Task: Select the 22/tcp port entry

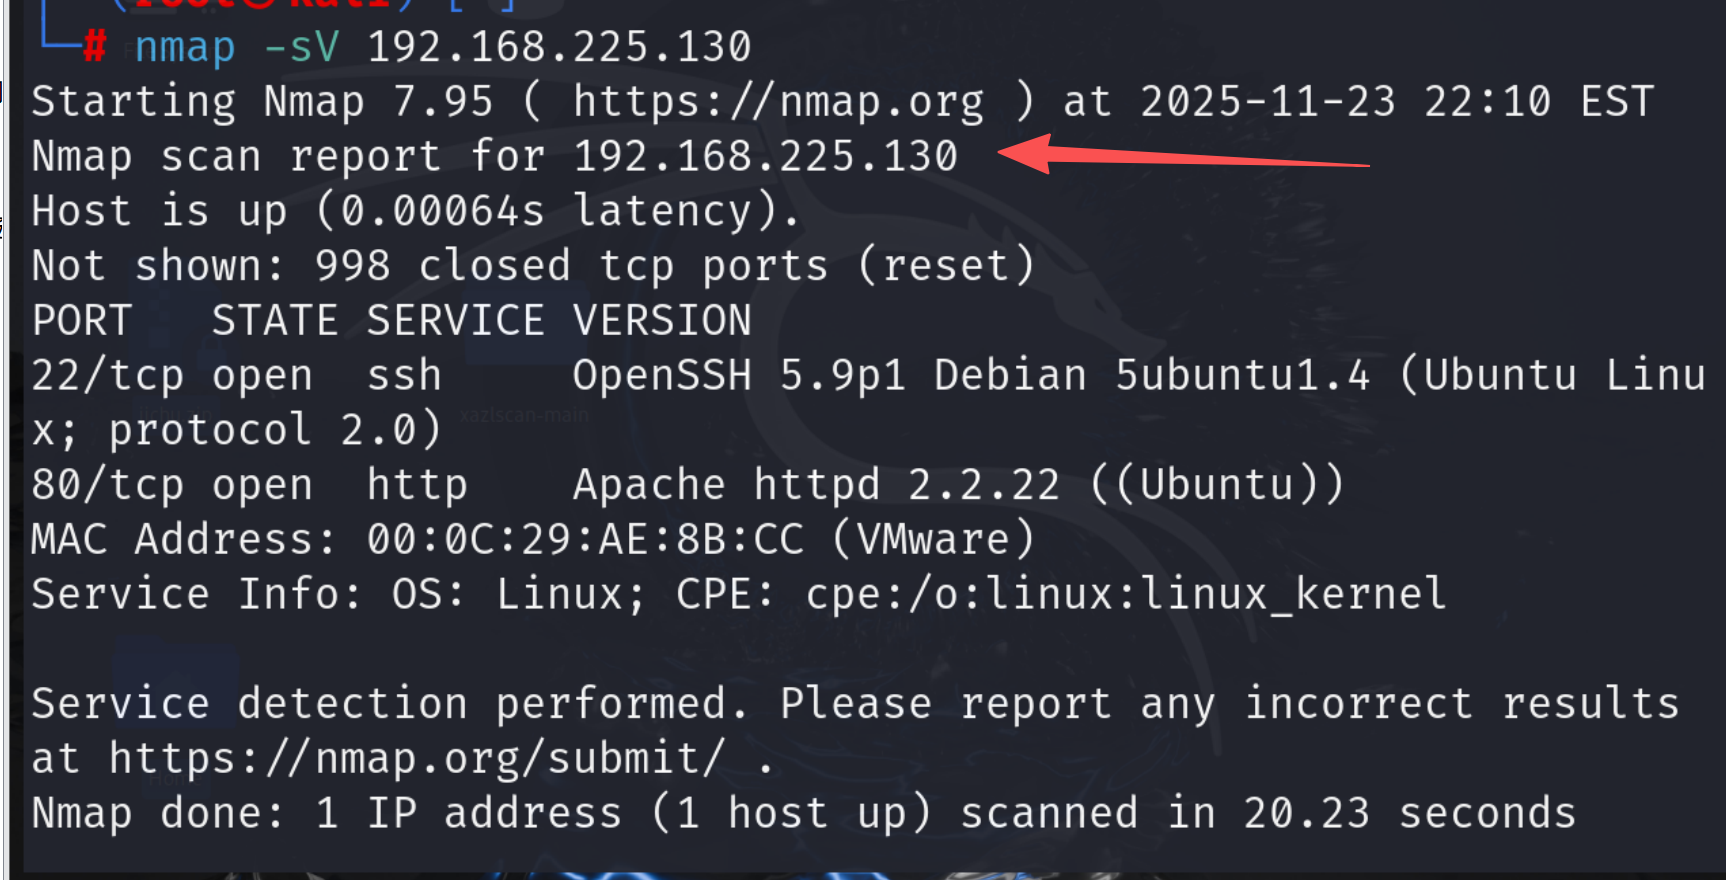Action: click(x=108, y=376)
